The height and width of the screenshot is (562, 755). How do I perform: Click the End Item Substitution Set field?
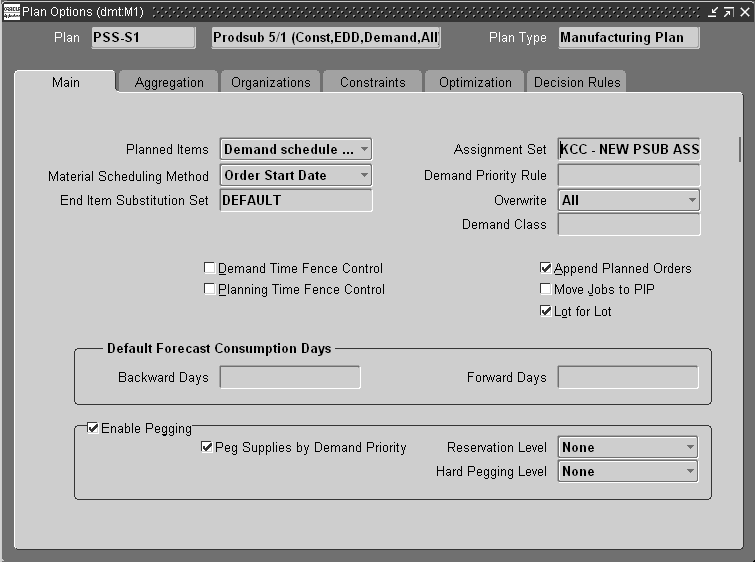coord(296,200)
